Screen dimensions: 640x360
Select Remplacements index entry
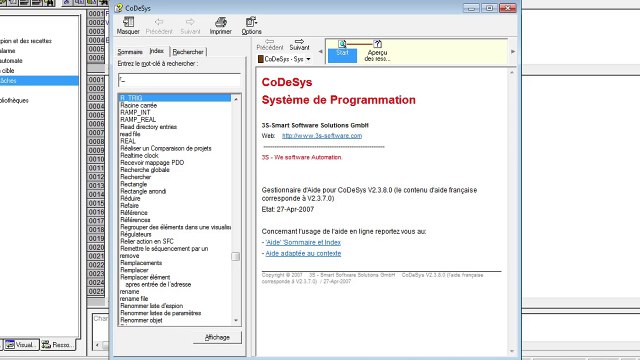click(141, 263)
